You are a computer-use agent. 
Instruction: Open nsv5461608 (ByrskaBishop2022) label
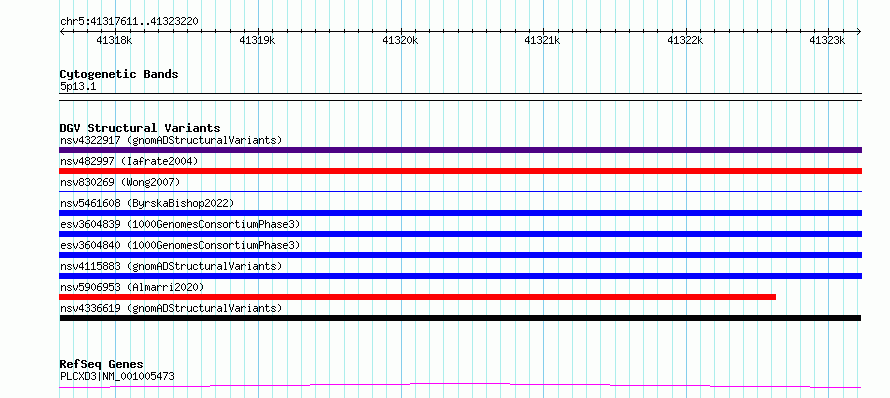click(x=147, y=203)
